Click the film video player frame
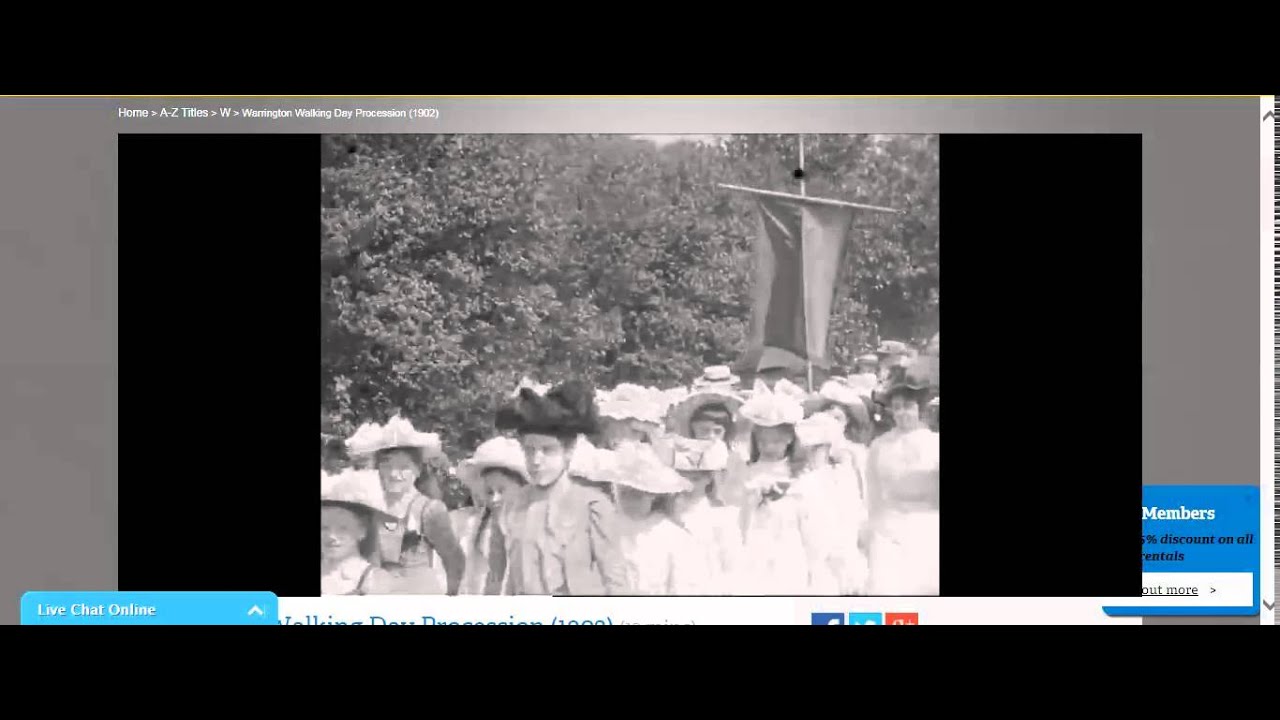1280x720 pixels. coord(629,365)
